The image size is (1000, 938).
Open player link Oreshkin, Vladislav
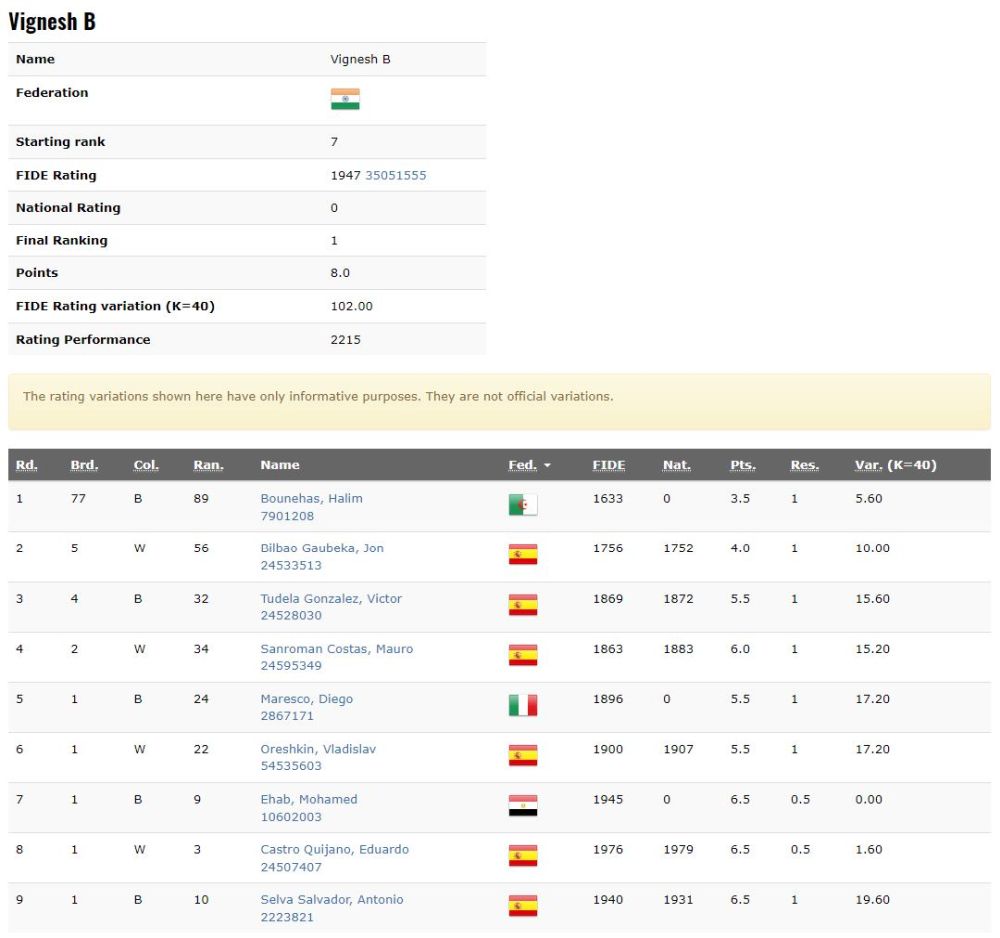(318, 749)
